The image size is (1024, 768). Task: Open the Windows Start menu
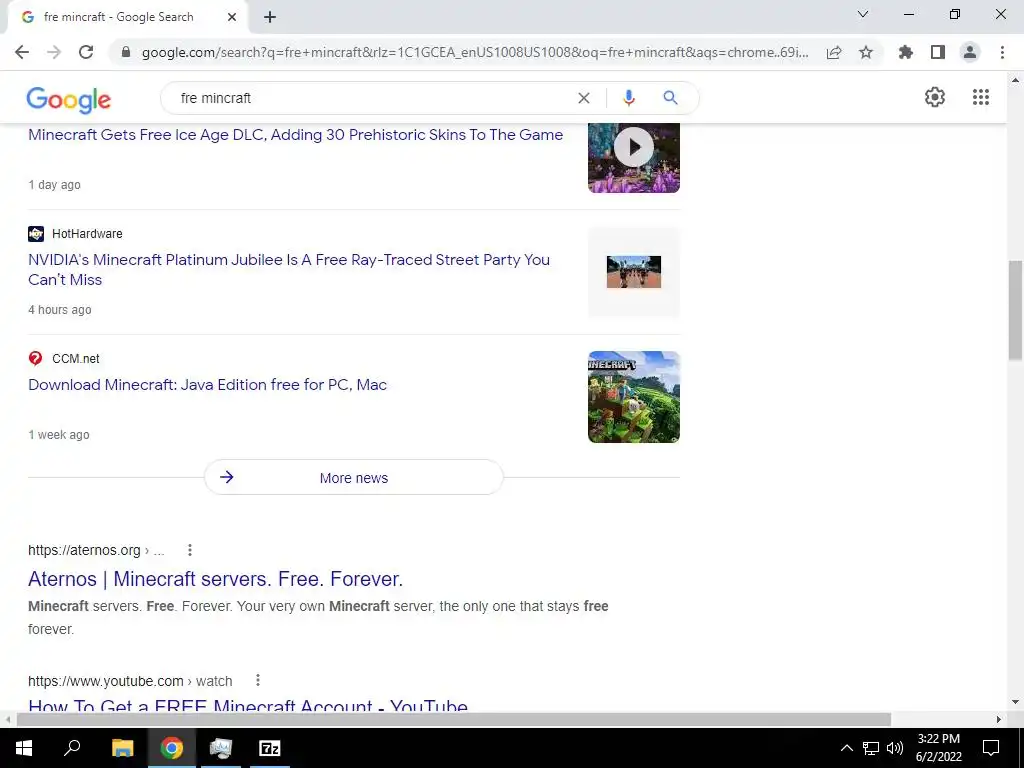pyautogui.click(x=24, y=748)
